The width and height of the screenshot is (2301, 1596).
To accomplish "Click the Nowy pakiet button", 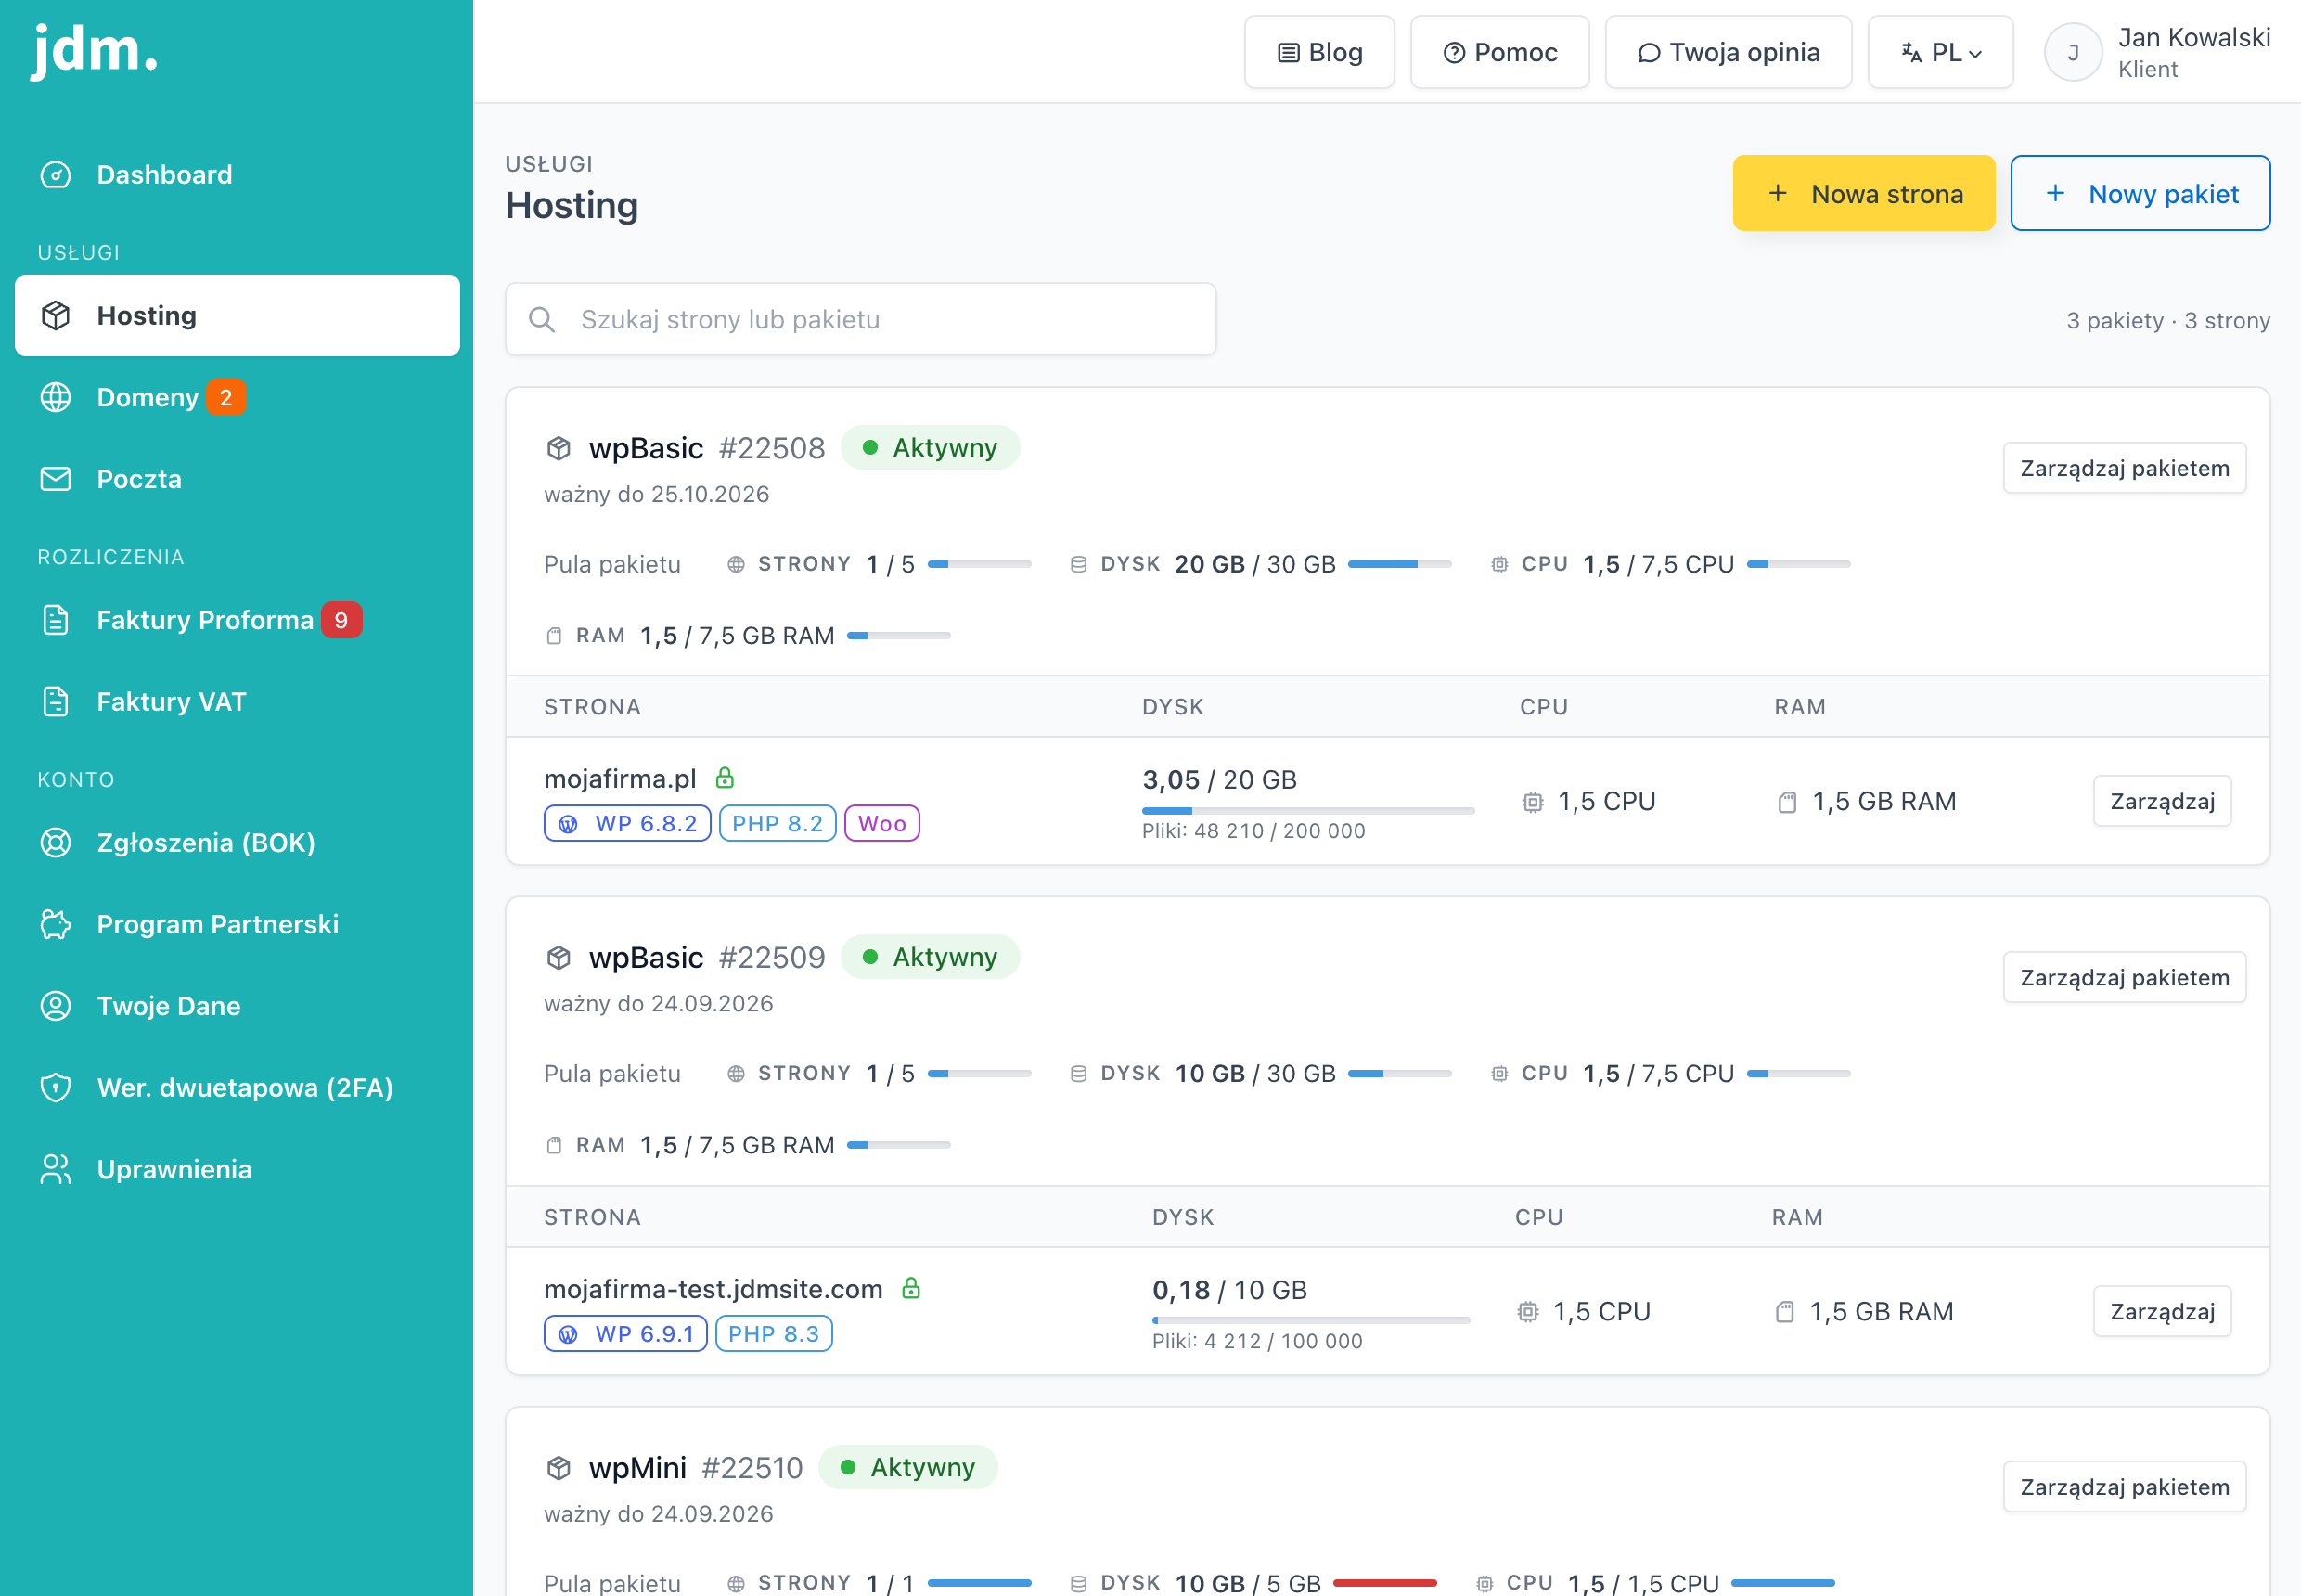I will click(x=2140, y=193).
